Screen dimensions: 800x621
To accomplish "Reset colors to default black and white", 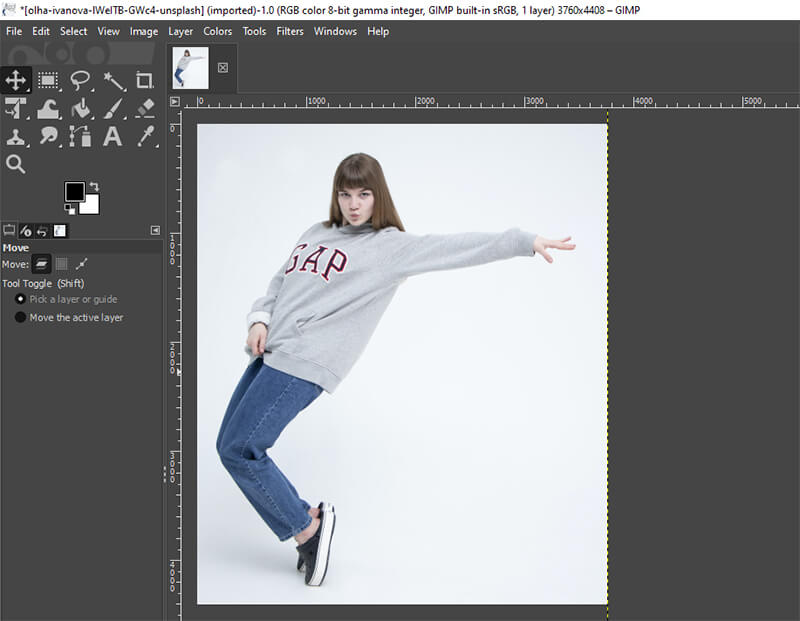I will tap(69, 209).
